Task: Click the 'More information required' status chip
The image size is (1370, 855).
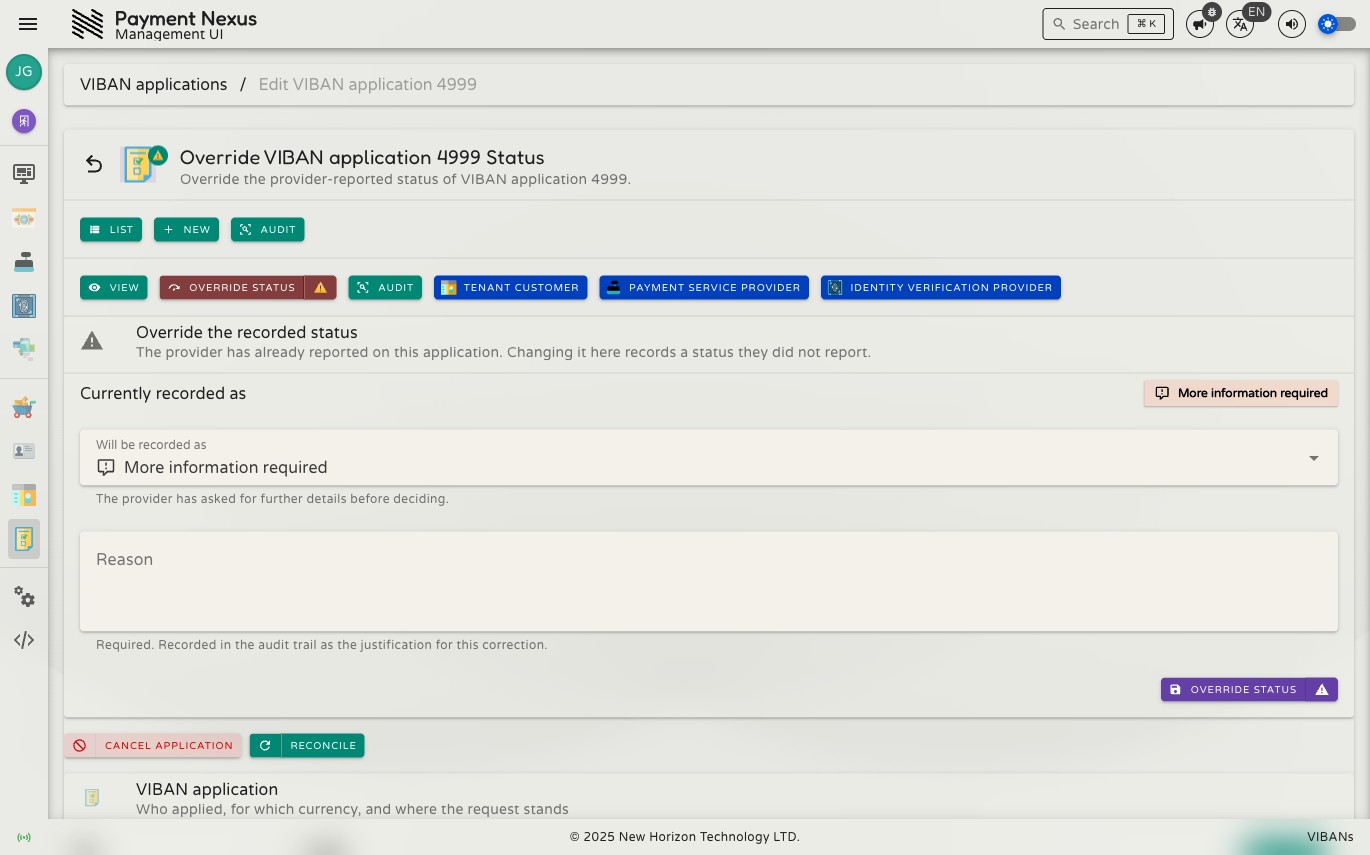Action: [x=1241, y=393]
